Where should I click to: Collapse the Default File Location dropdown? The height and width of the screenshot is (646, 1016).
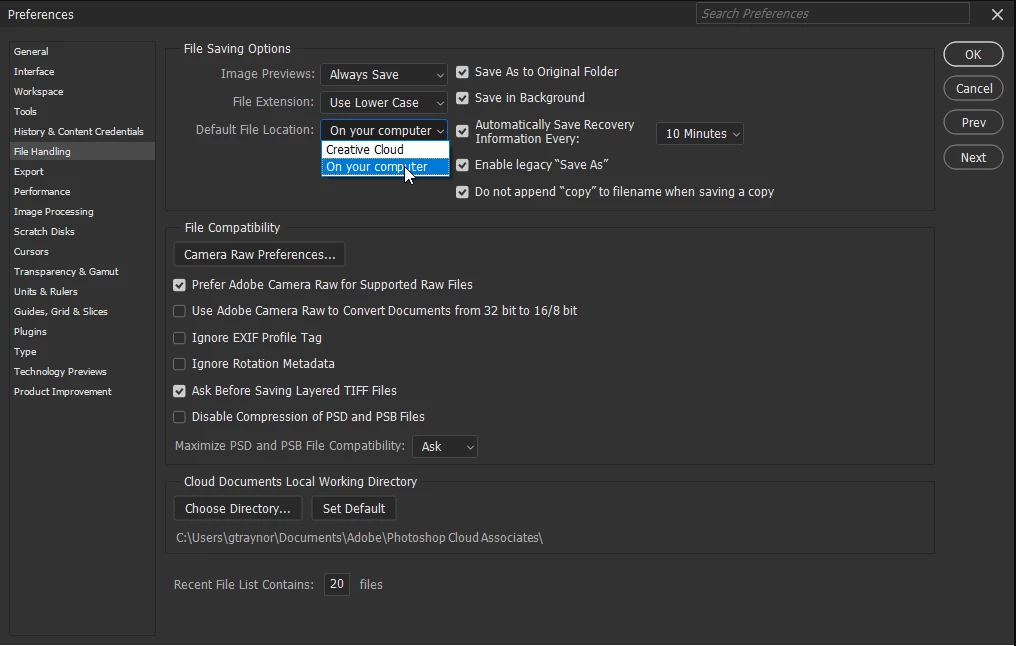[384, 130]
